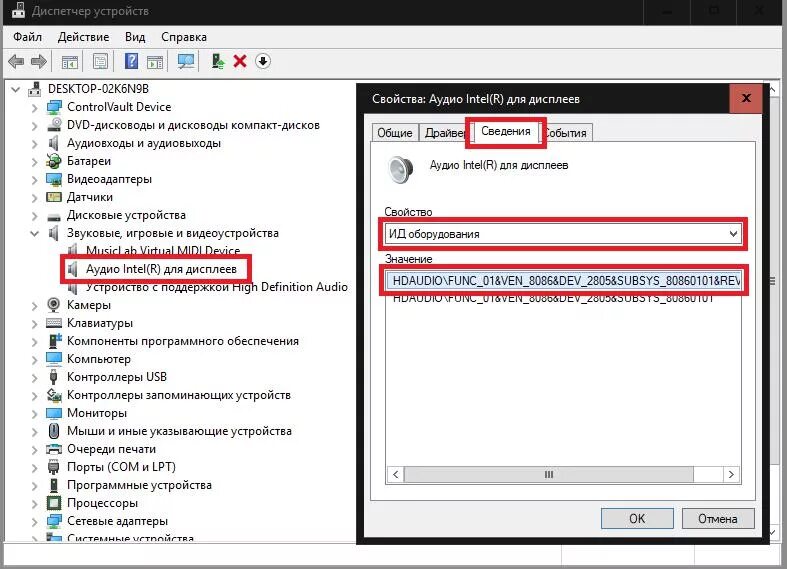Expand the ControlVault Device category
The width and height of the screenshot is (787, 569).
(x=35, y=108)
